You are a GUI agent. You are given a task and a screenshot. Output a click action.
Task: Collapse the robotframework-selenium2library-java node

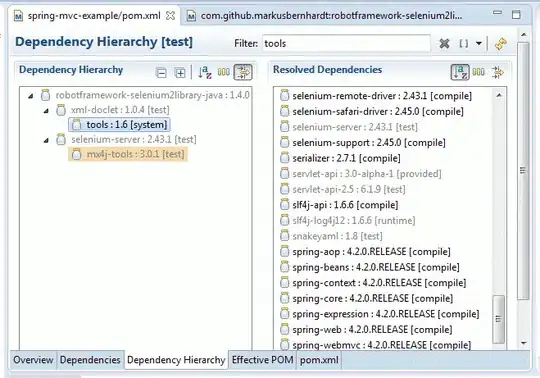pos(31,96)
